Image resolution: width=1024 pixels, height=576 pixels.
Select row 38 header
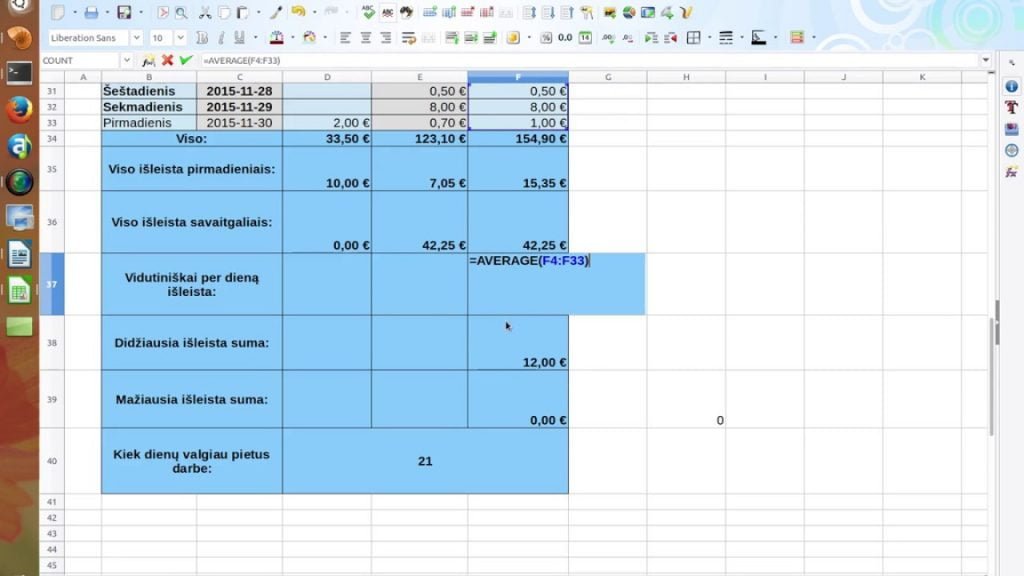coord(52,343)
